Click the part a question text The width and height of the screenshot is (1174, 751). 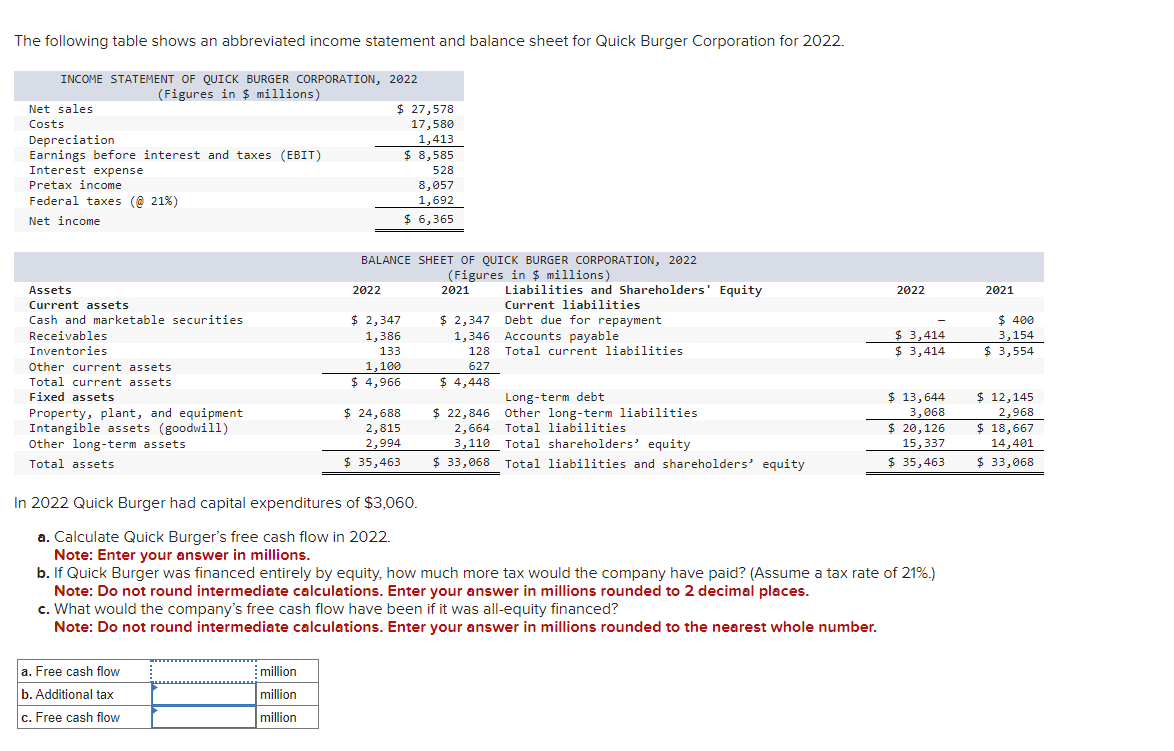point(198,539)
